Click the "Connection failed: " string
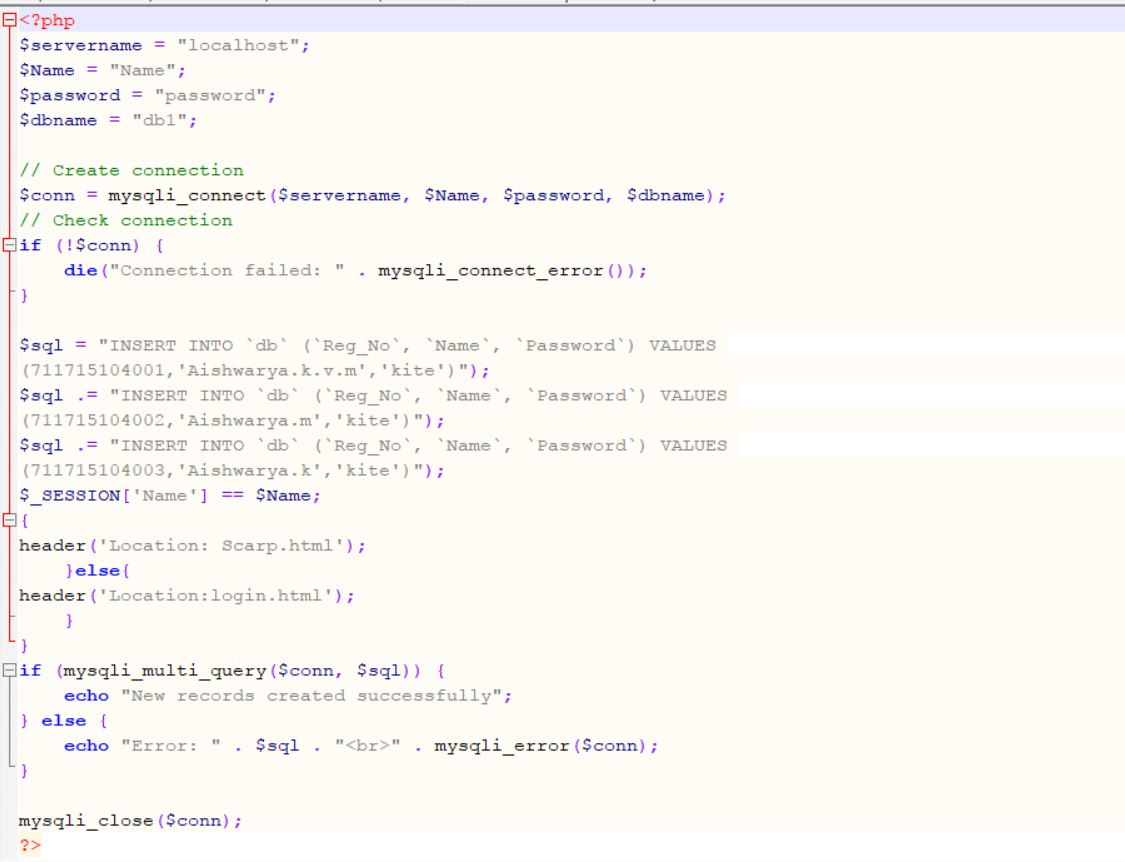 pos(227,271)
